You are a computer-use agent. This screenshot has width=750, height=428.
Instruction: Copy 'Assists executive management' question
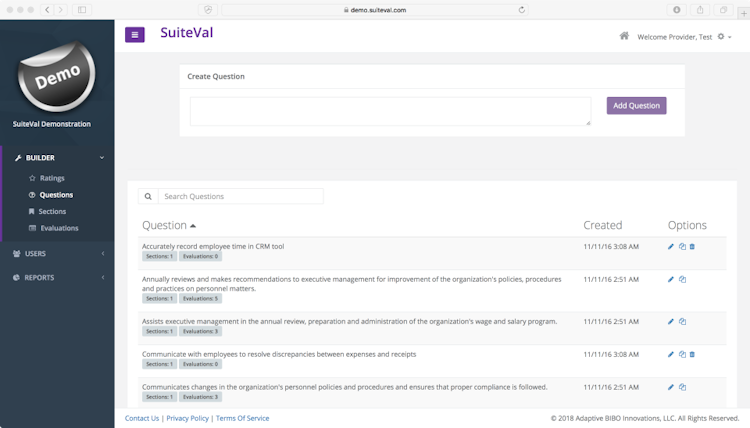coord(682,322)
